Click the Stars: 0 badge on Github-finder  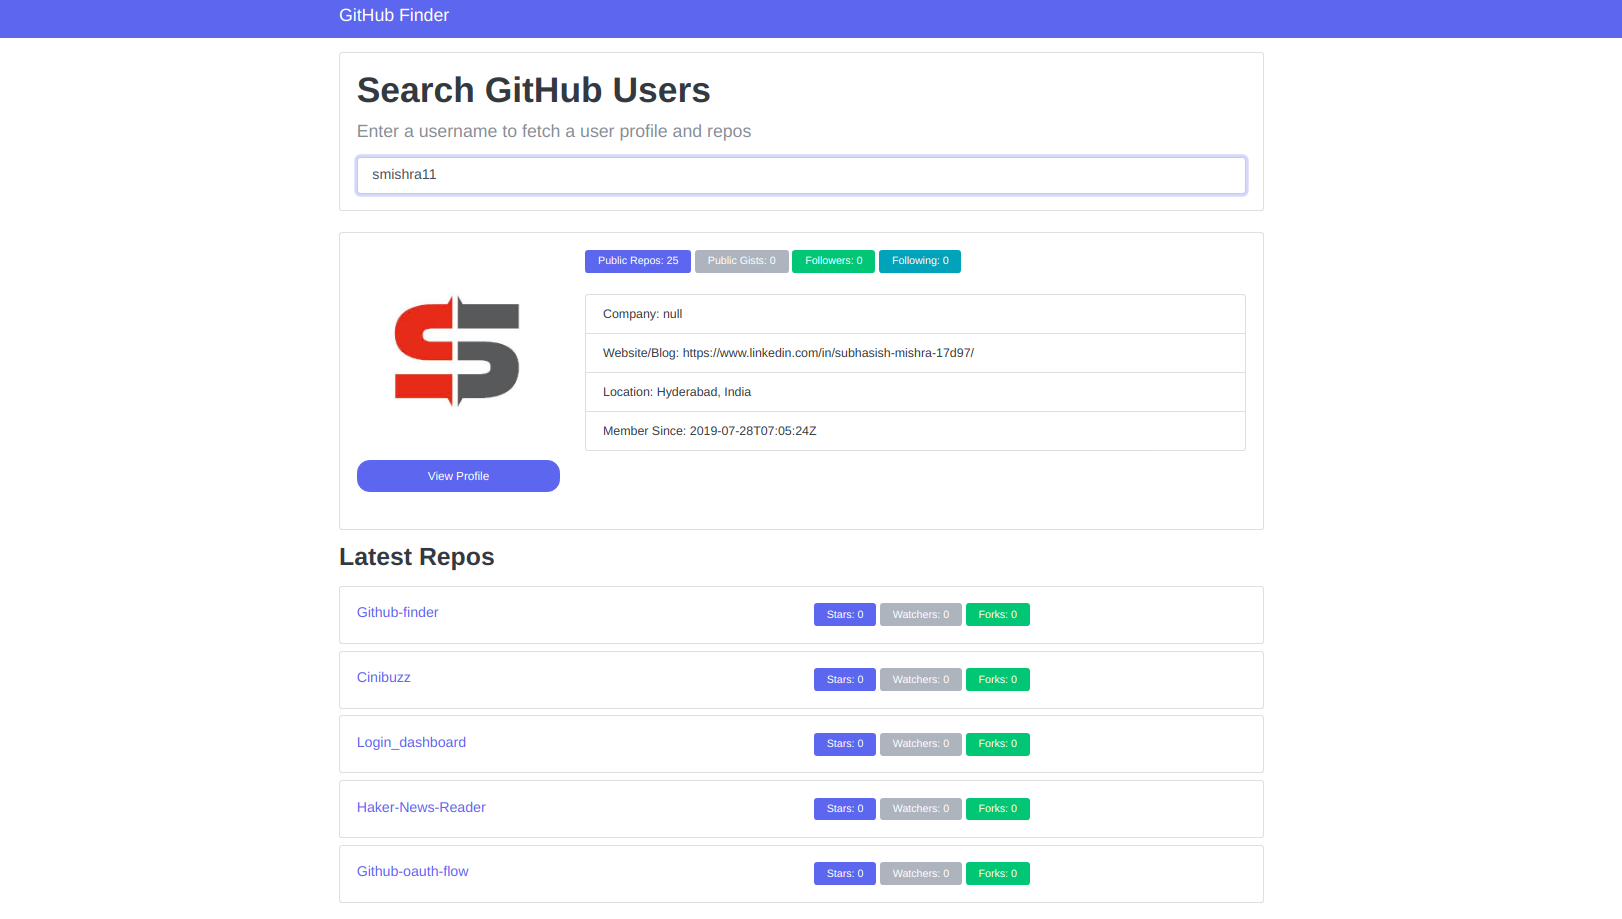[x=844, y=614]
